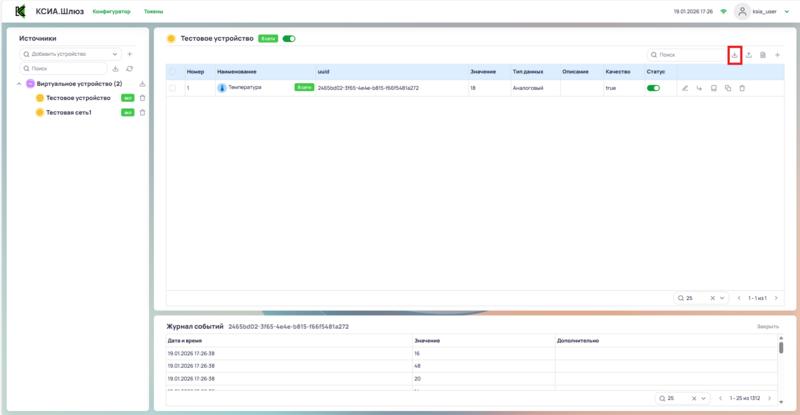The height and width of the screenshot is (415, 800).
Task: Click the upload icon above signals table
Action: [749, 55]
